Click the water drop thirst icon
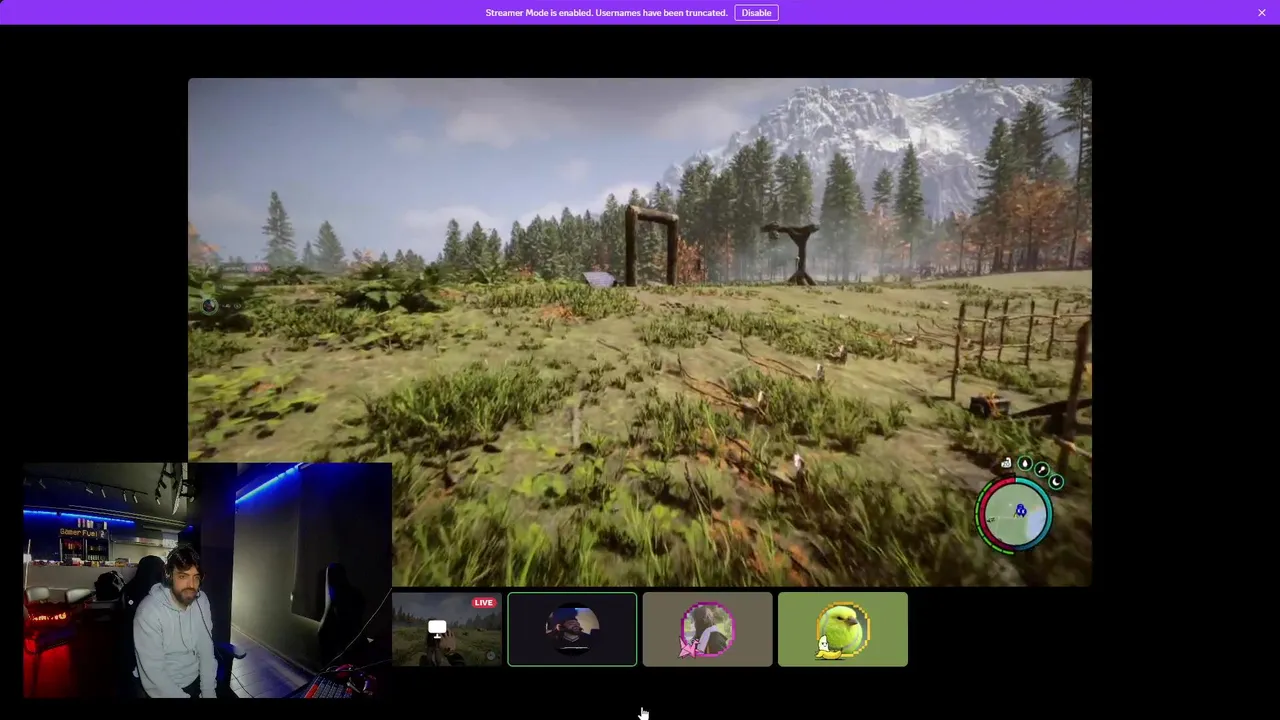 1025,464
